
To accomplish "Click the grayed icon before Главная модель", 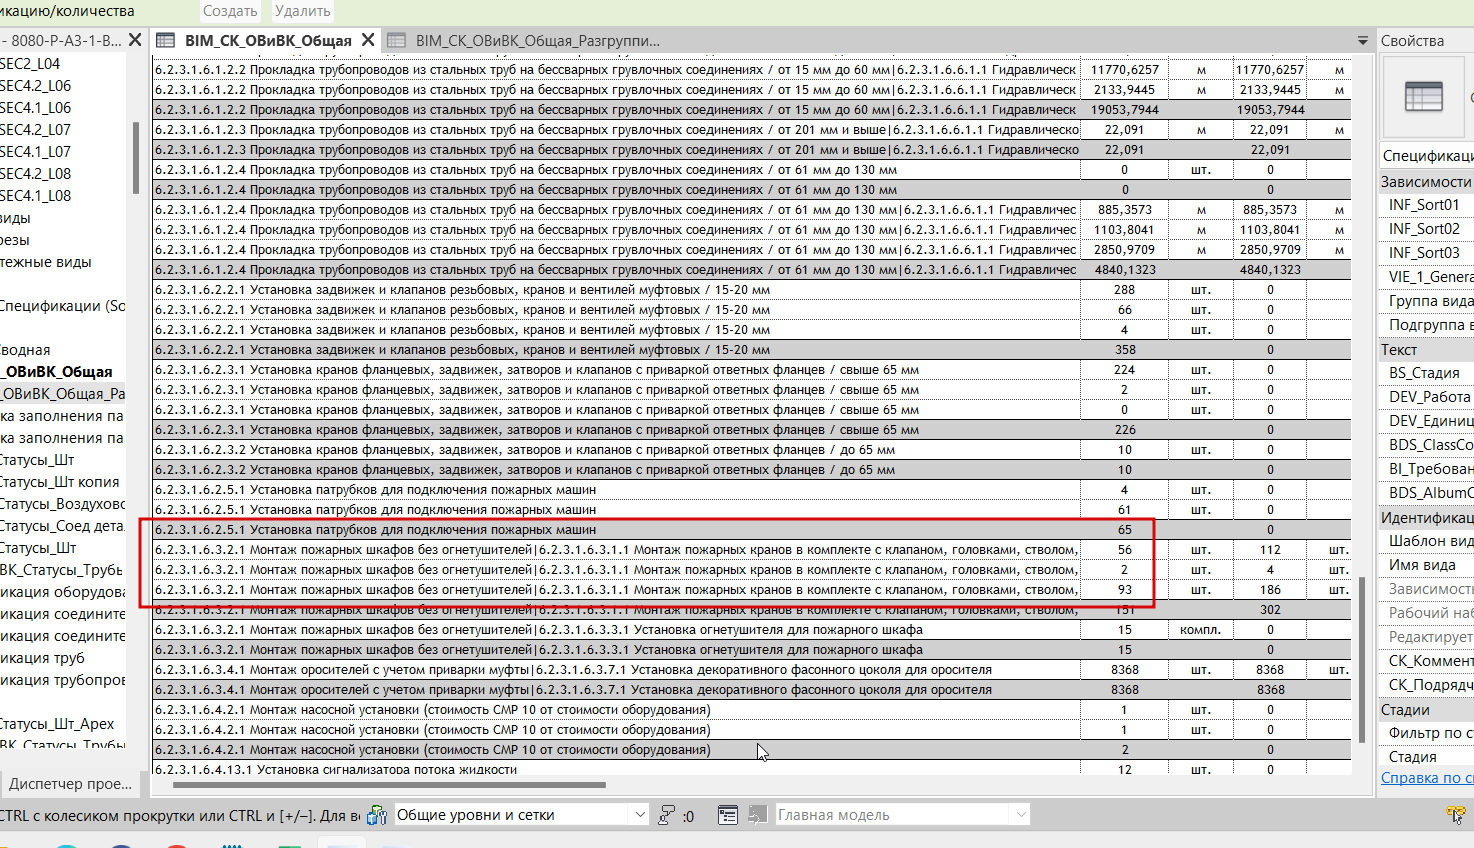I will (758, 815).
